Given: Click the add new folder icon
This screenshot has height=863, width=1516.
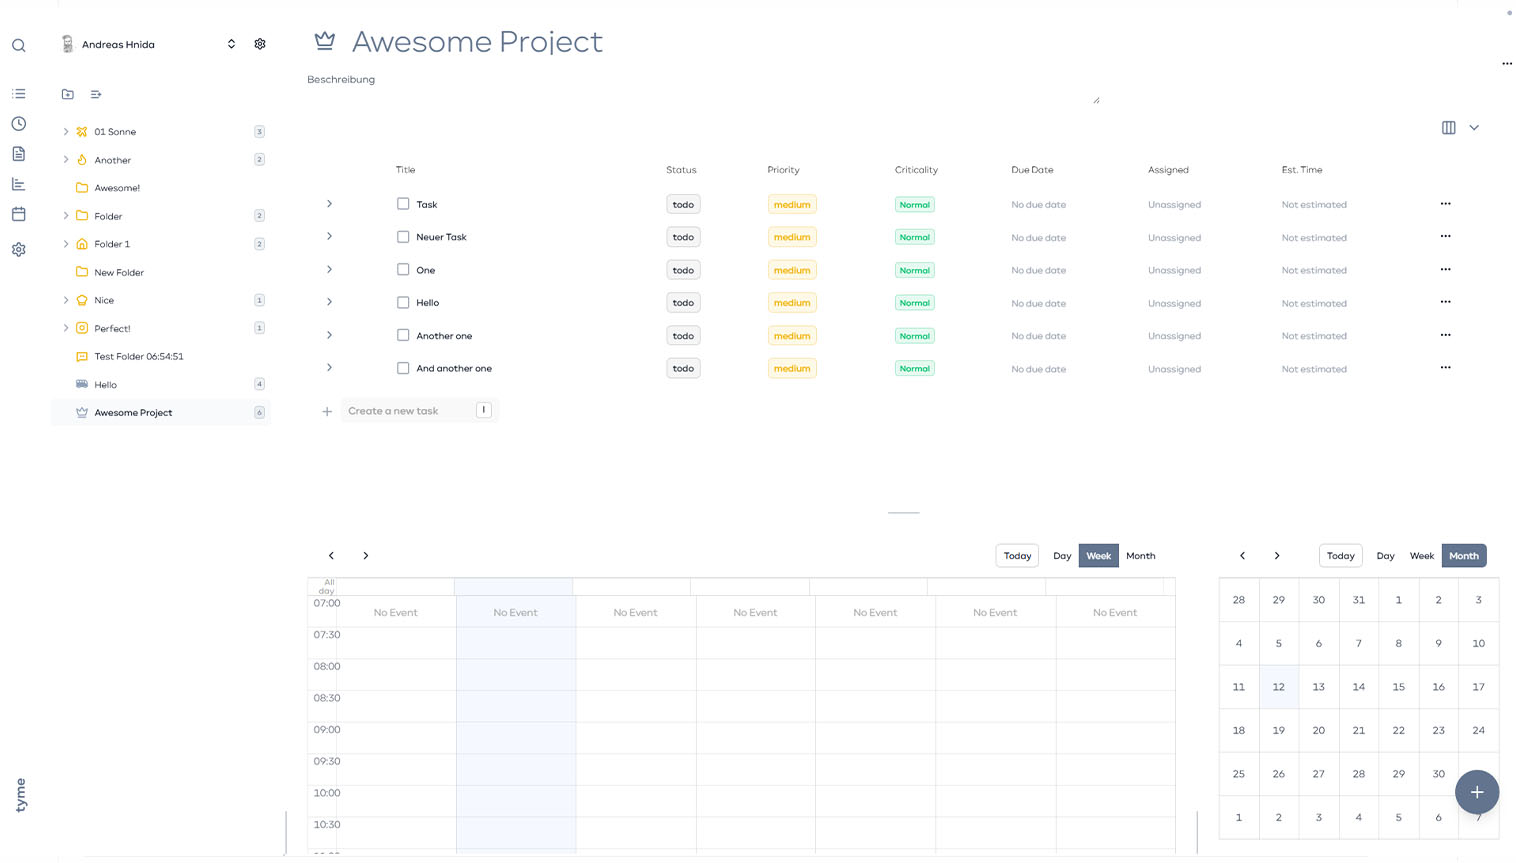Looking at the screenshot, I should coord(68,94).
